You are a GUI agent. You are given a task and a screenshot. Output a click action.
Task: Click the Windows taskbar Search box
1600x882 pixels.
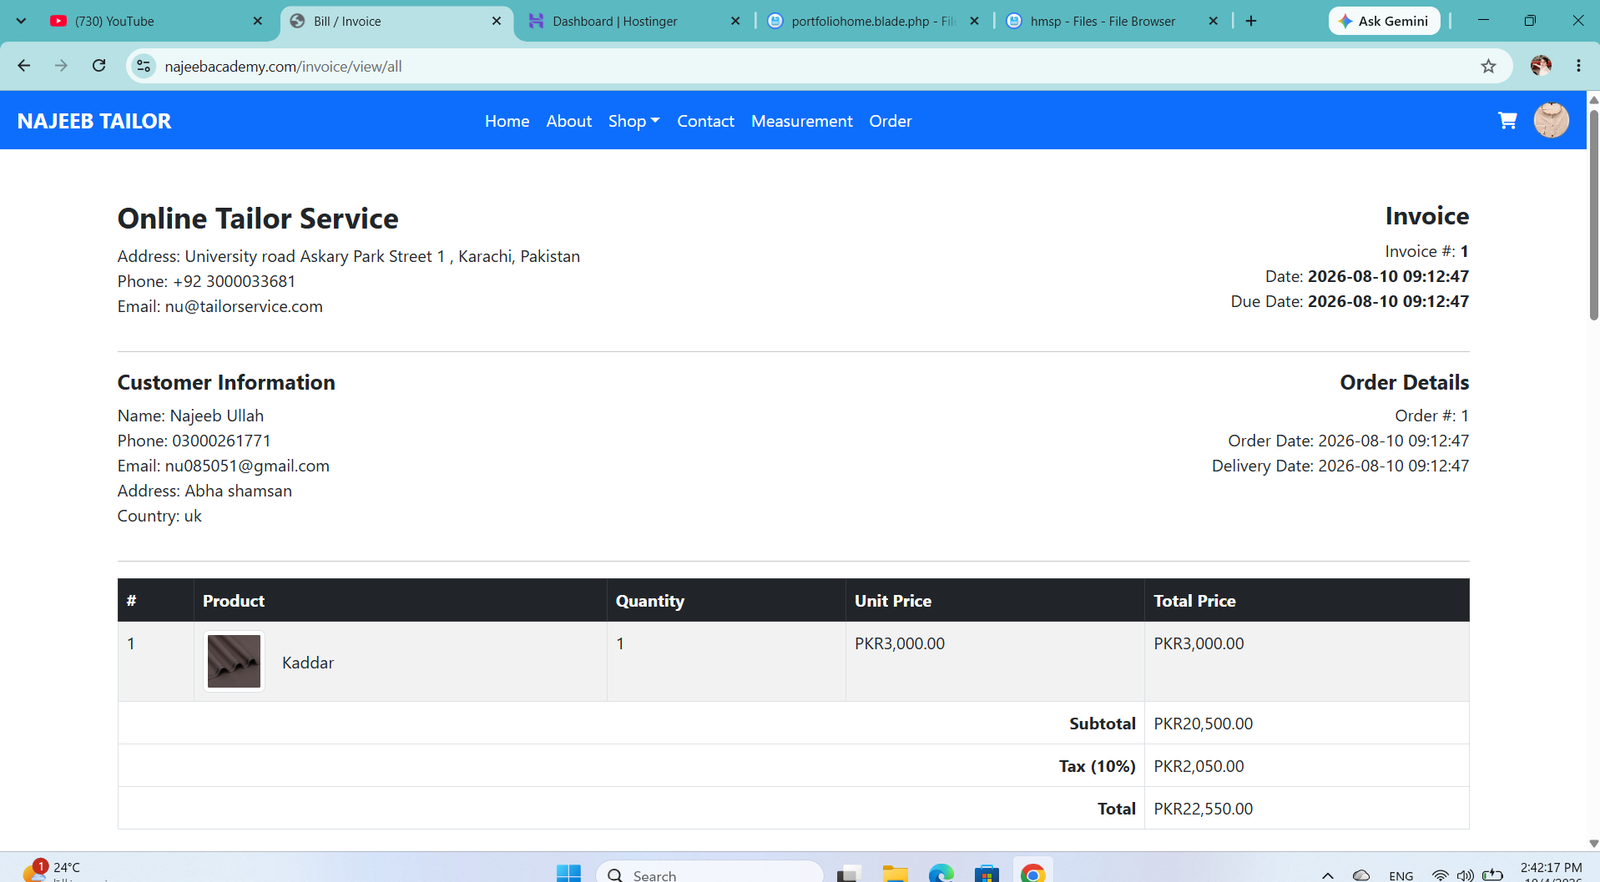click(710, 874)
